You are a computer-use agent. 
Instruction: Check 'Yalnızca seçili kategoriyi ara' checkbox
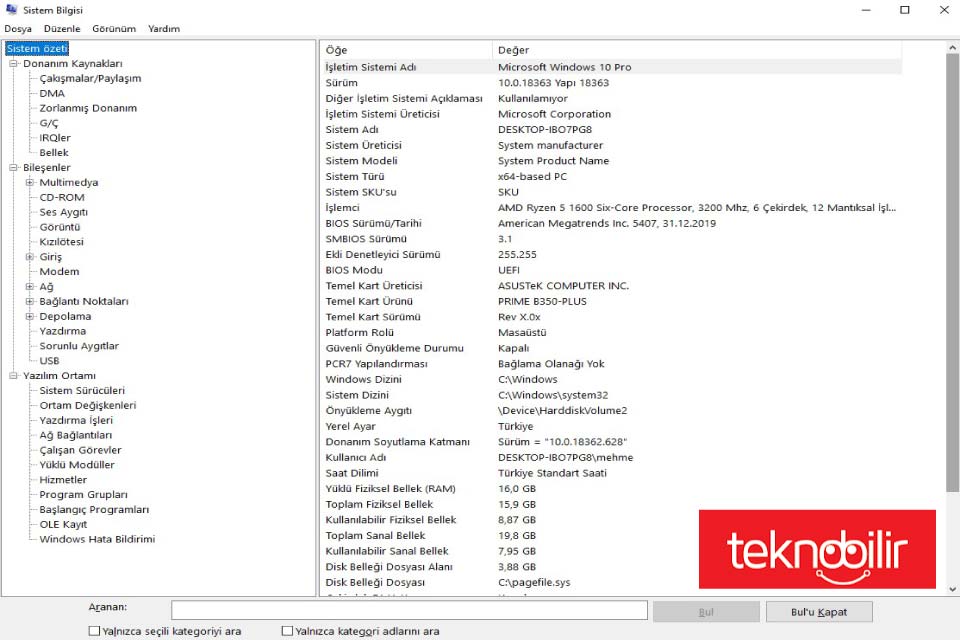click(94, 630)
